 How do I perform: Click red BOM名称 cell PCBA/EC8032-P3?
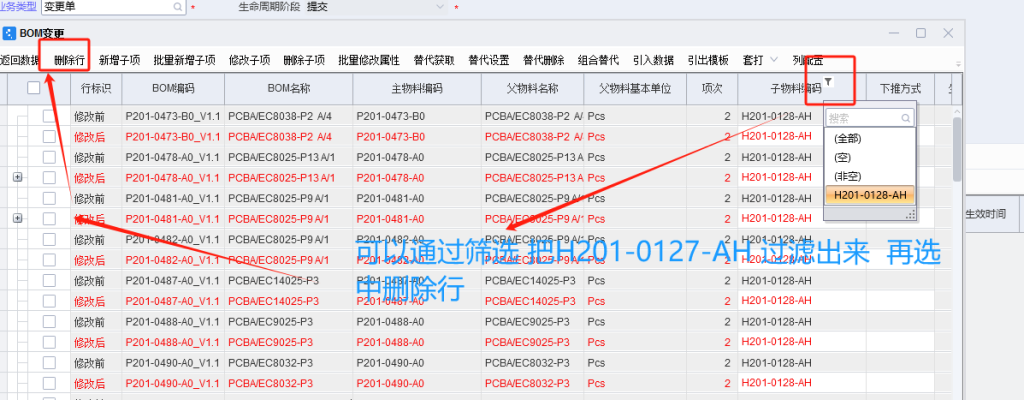point(289,383)
